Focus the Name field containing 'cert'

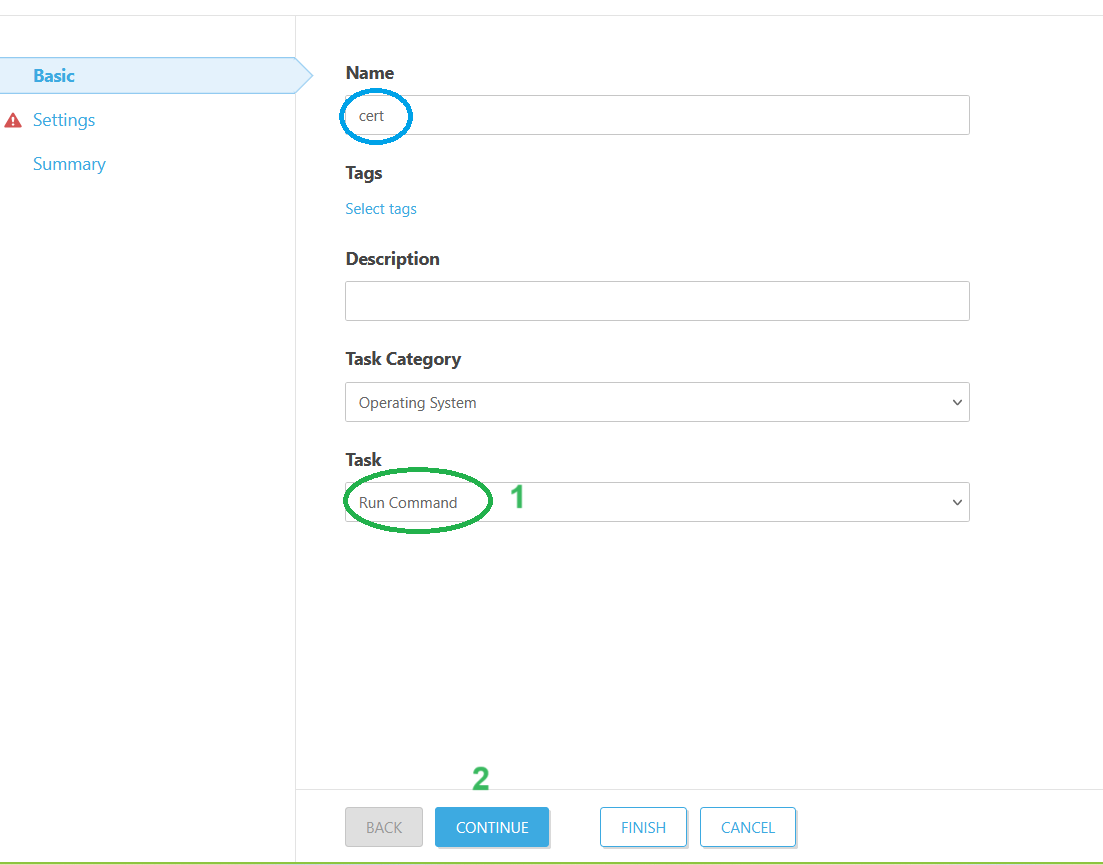[657, 116]
